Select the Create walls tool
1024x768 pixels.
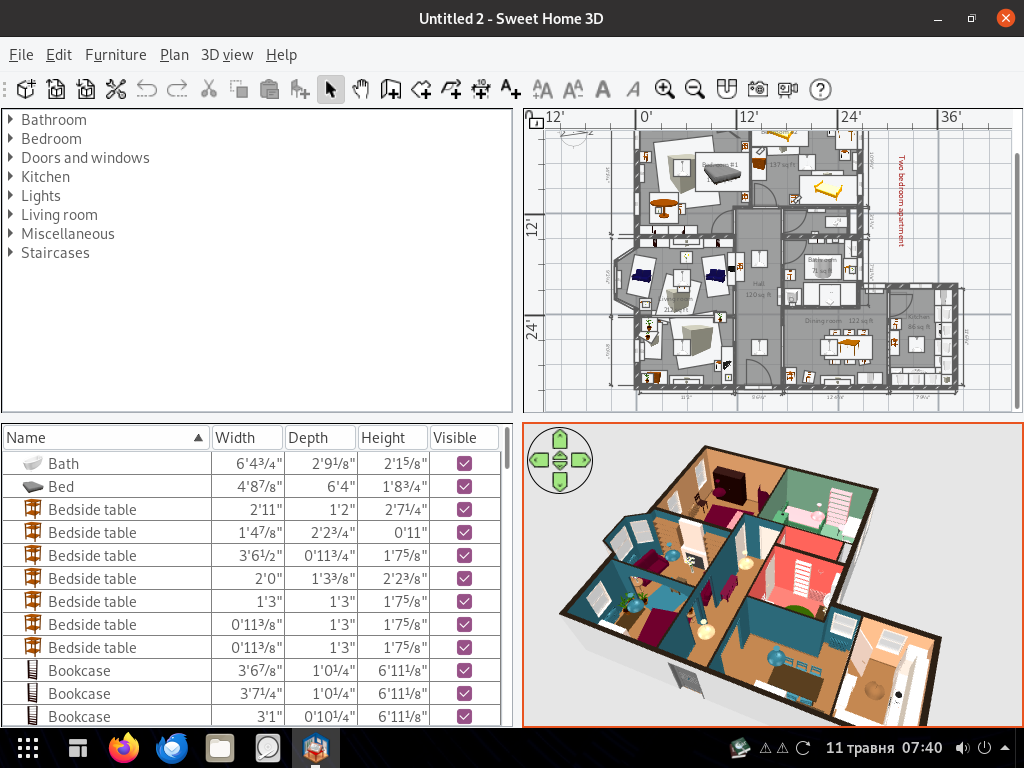(391, 89)
